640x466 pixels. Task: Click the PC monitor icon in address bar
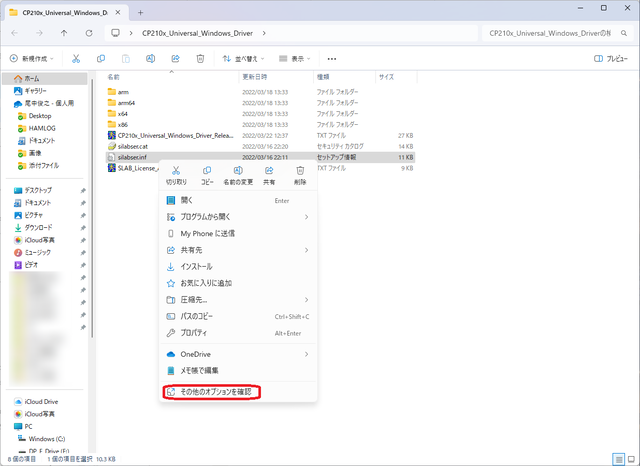pyautogui.click(x=116, y=33)
